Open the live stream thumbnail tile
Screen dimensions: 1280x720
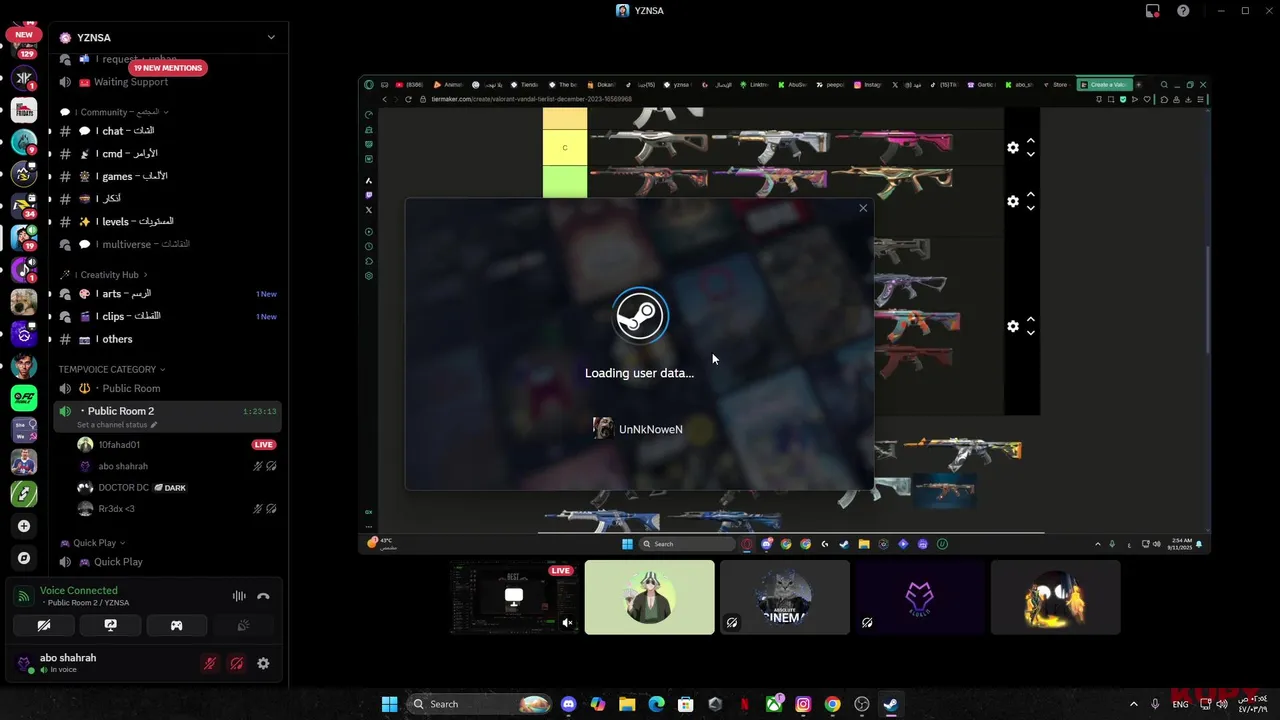pyautogui.click(x=514, y=597)
